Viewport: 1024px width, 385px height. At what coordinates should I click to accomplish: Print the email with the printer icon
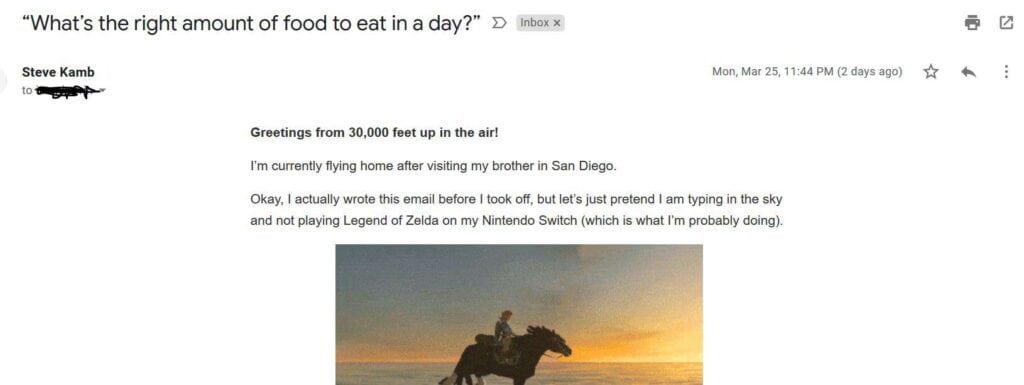point(972,23)
